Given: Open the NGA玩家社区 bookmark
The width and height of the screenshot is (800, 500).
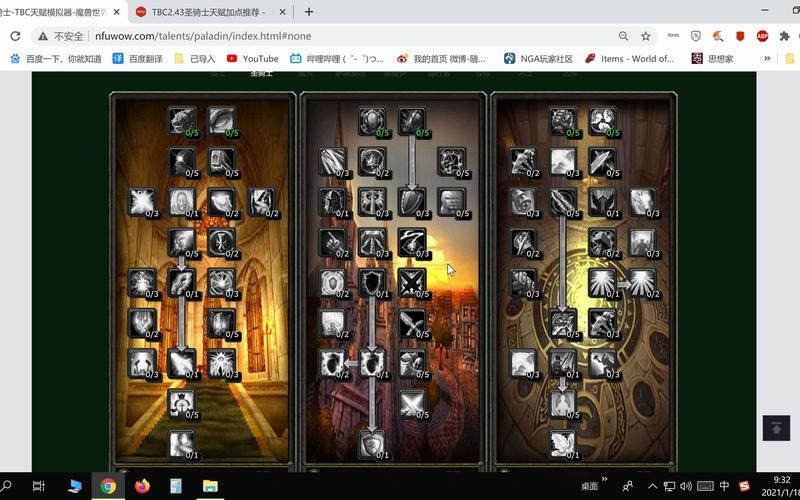Looking at the screenshot, I should click(538, 59).
